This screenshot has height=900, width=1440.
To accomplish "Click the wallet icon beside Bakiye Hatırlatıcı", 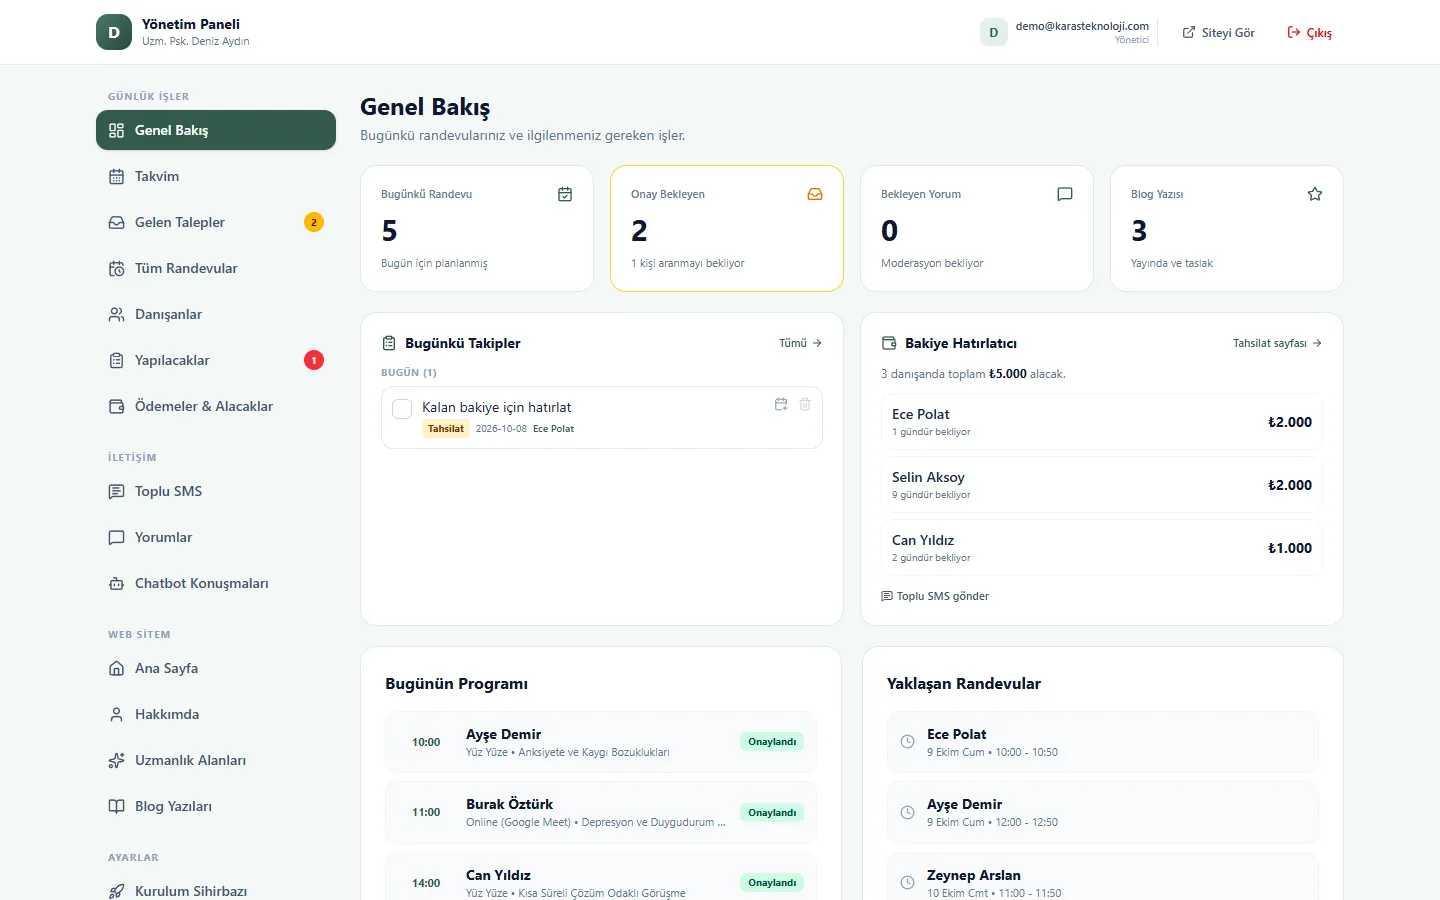I will 889,343.
